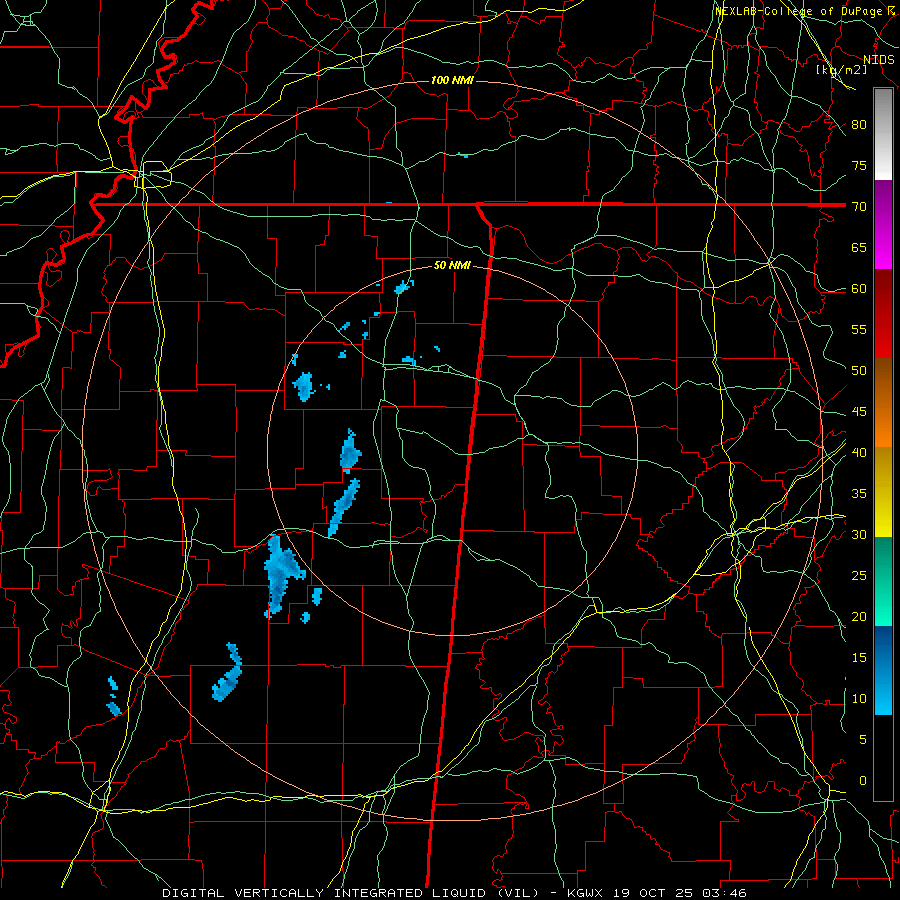Viewport: 900px width, 900px height.
Task: Click the NIDS label above the scale
Action: click(x=879, y=59)
